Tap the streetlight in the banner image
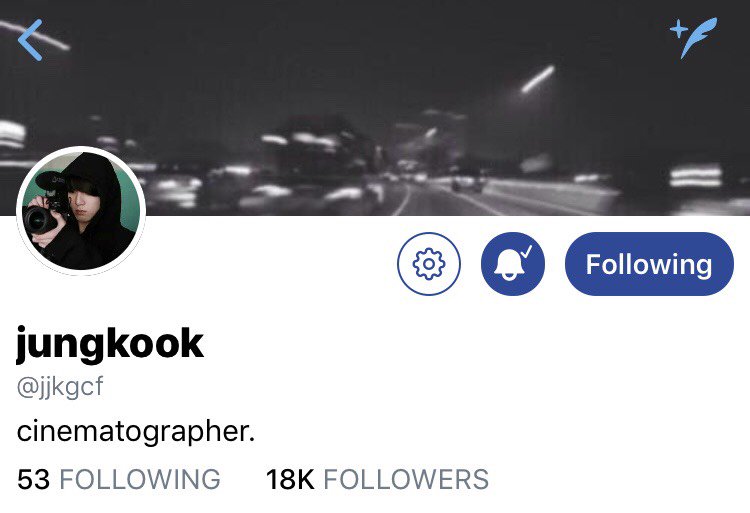This screenshot has width=750, height=513. [538, 78]
